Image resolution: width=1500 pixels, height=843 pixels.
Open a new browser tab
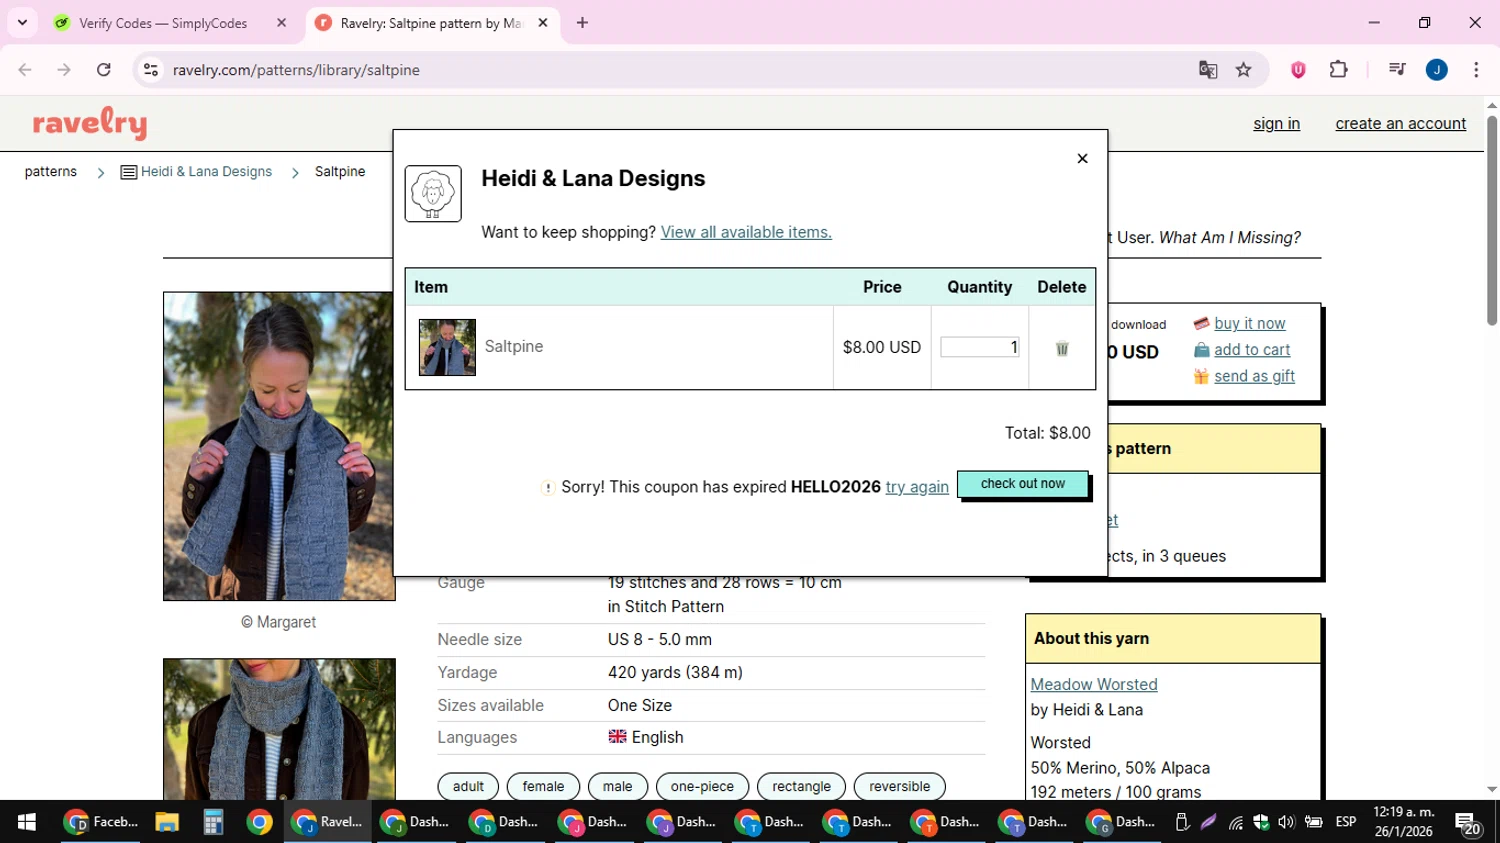point(582,23)
